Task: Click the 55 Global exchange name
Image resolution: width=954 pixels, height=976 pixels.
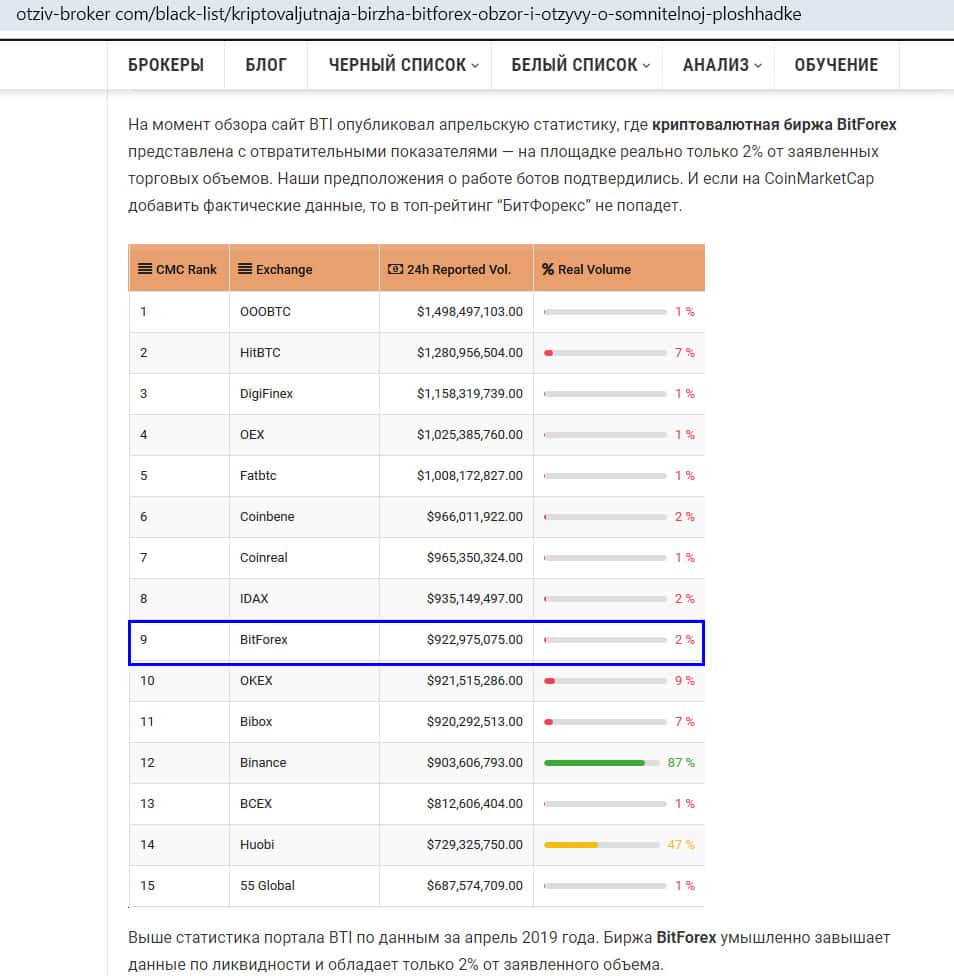Action: coord(267,886)
